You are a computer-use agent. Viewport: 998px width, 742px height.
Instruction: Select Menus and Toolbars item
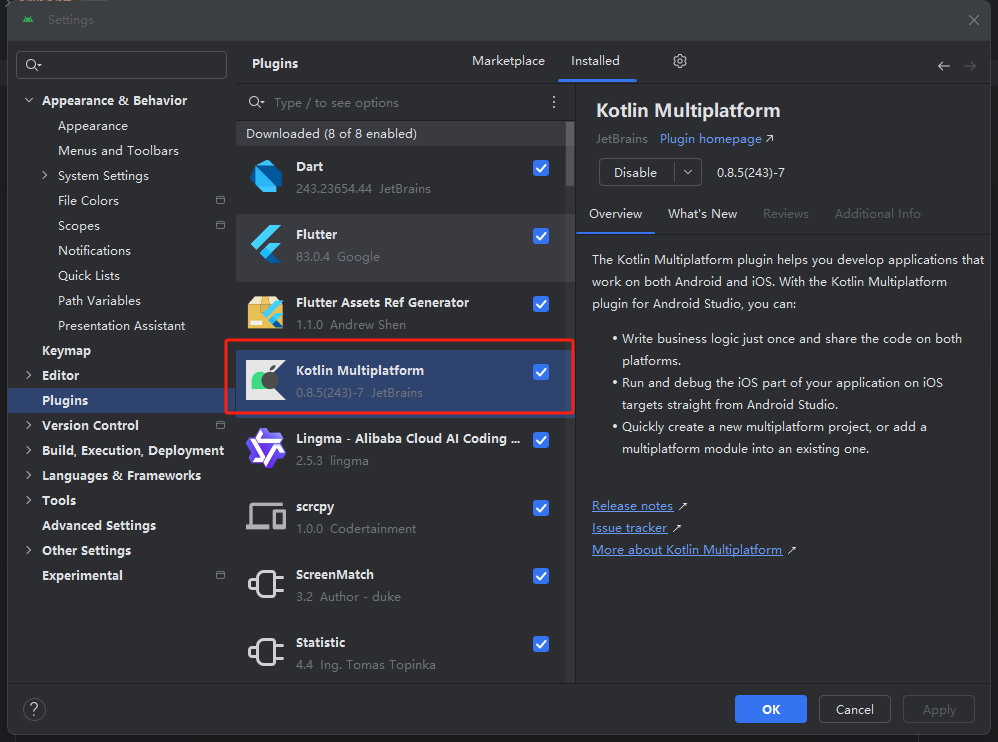(118, 150)
